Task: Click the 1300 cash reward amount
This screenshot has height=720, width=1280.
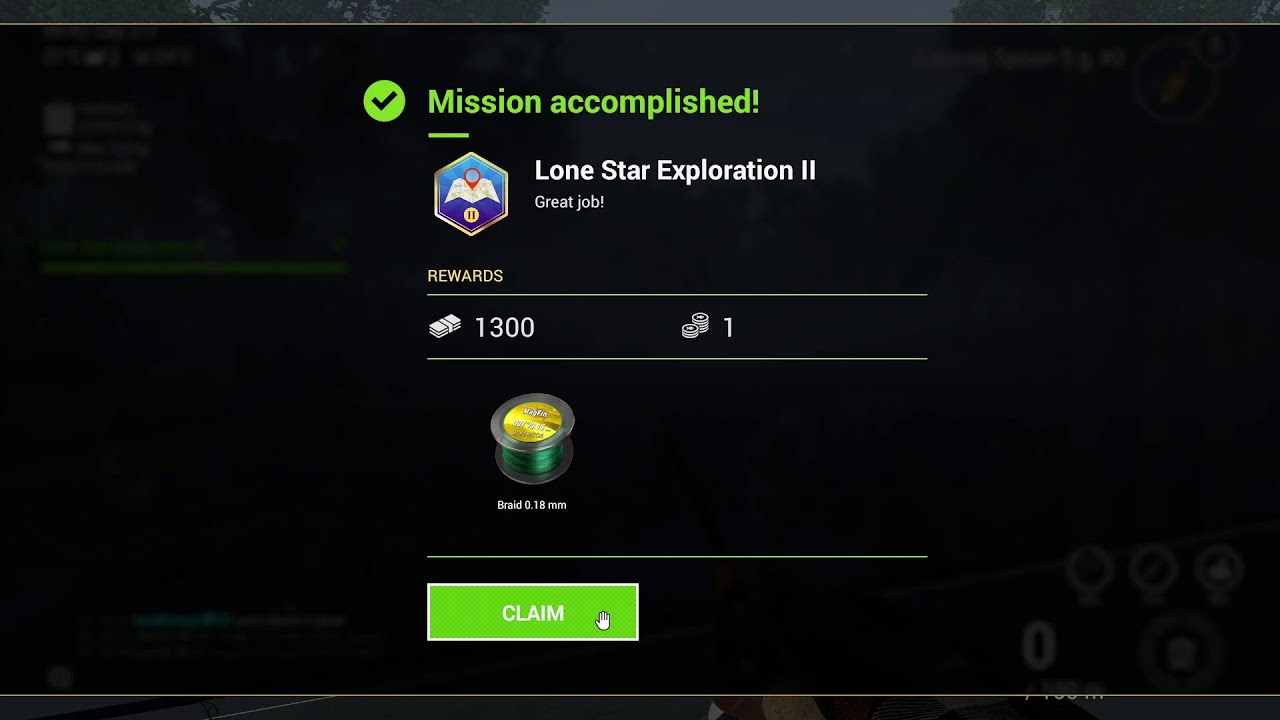Action: (504, 328)
